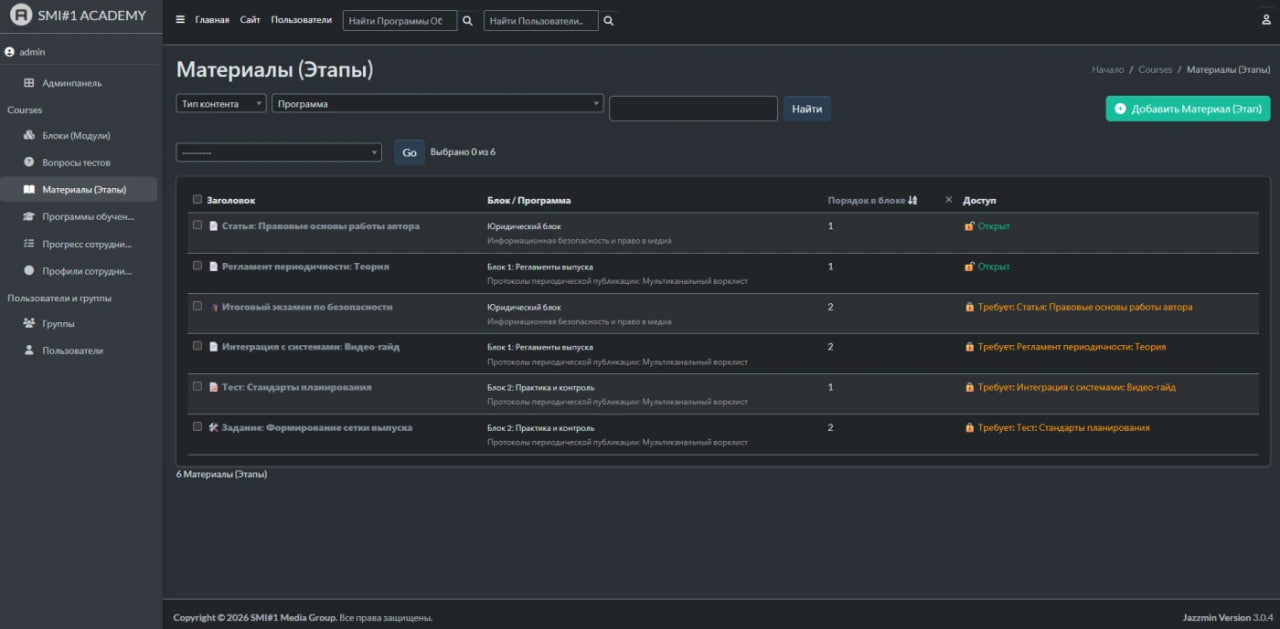Open Группы in the sidebar
The height and width of the screenshot is (629, 1280).
pos(58,323)
